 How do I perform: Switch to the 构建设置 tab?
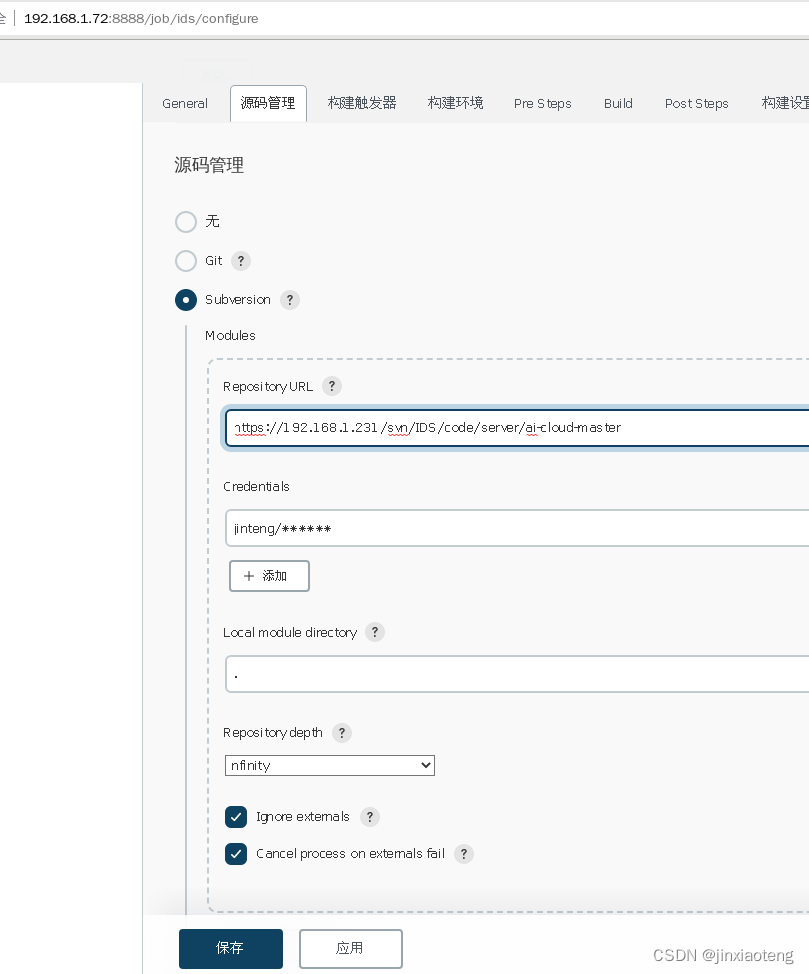[x=785, y=103]
